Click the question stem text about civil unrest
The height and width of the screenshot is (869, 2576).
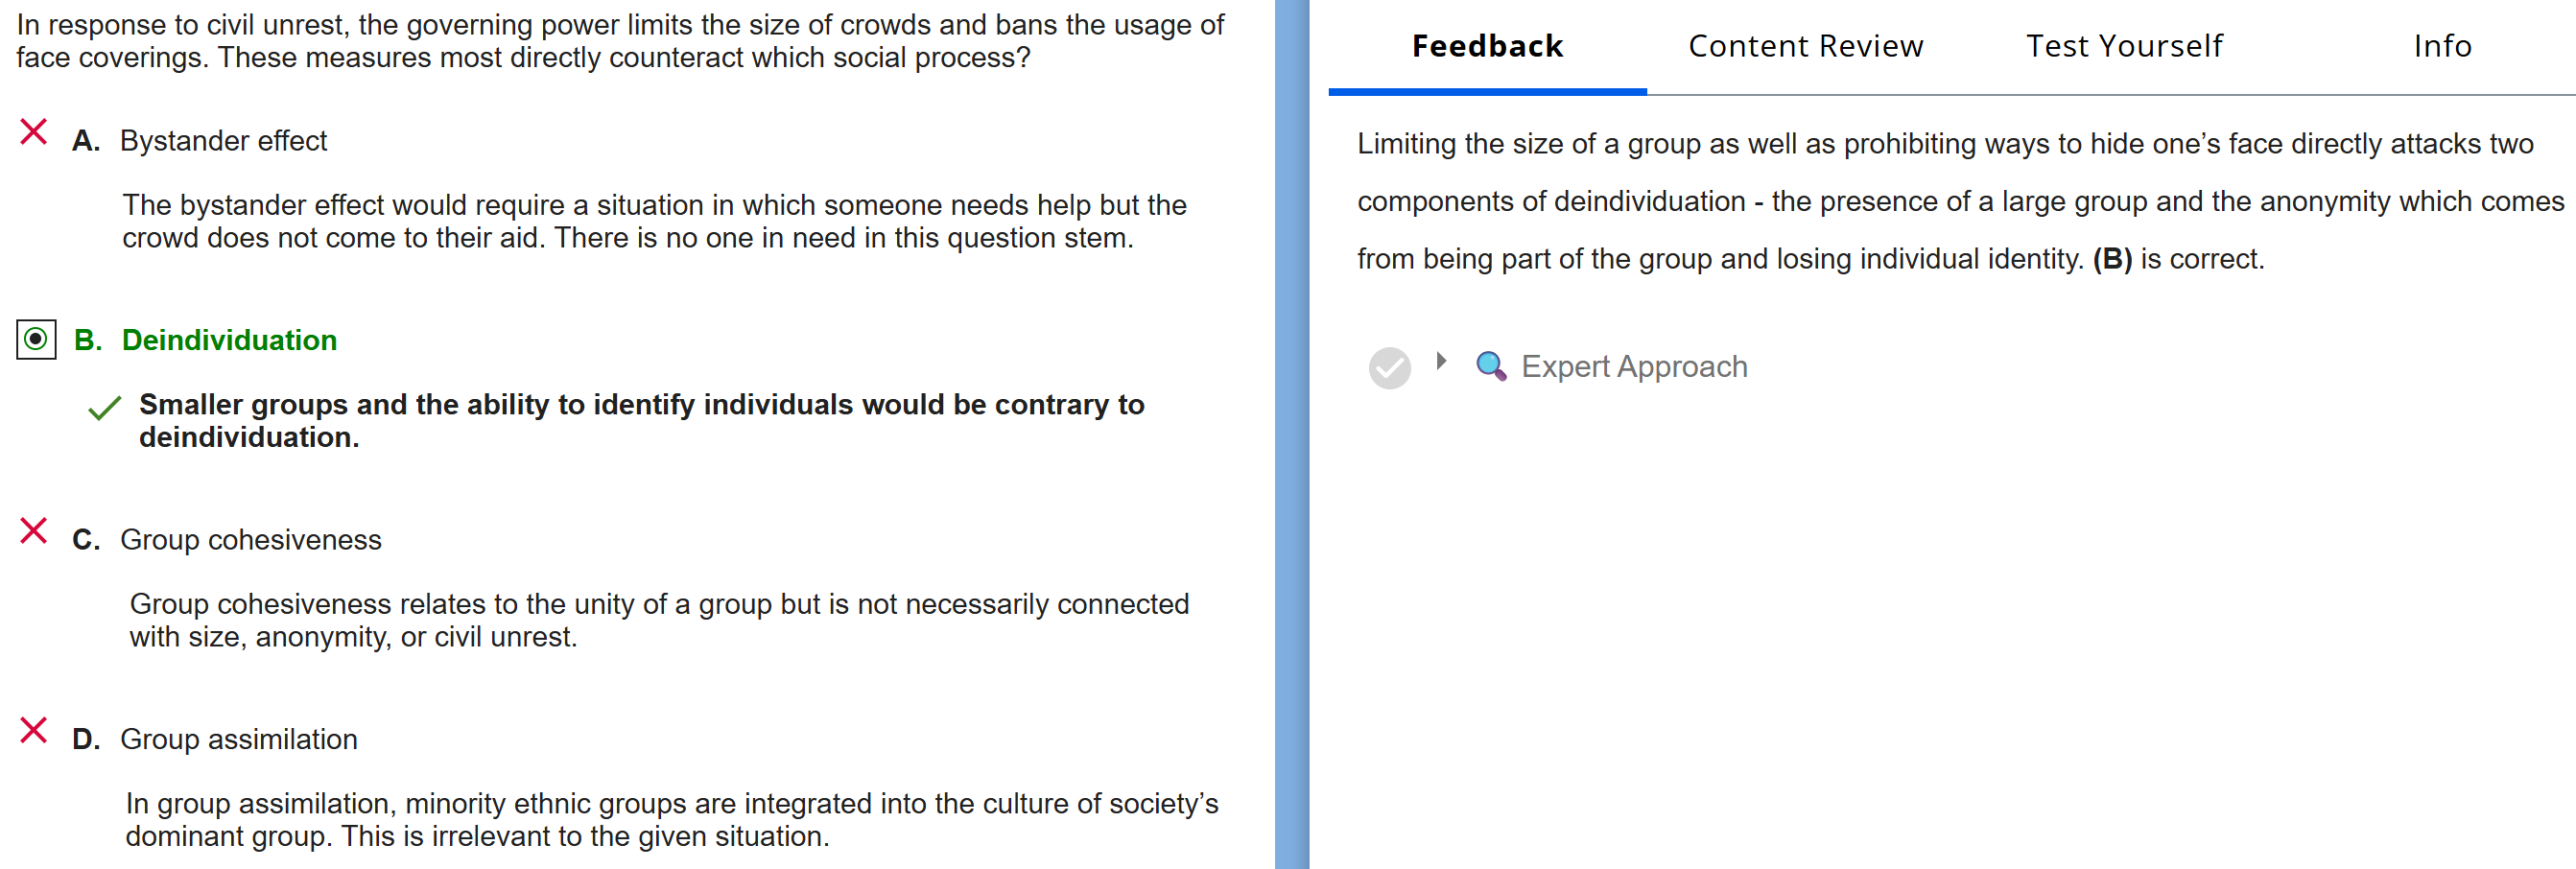coord(620,41)
